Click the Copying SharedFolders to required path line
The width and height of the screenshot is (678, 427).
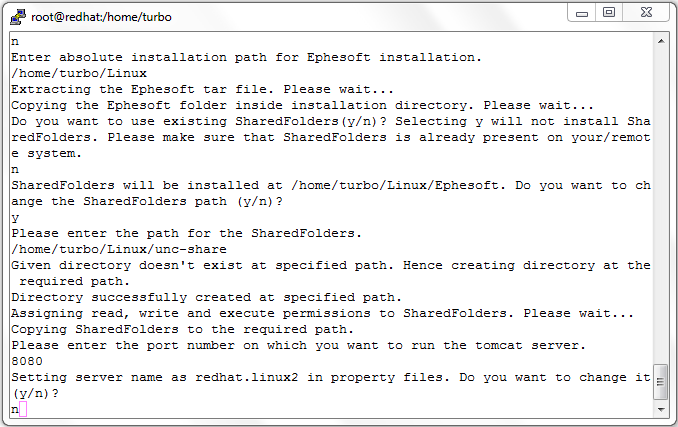click(182, 329)
